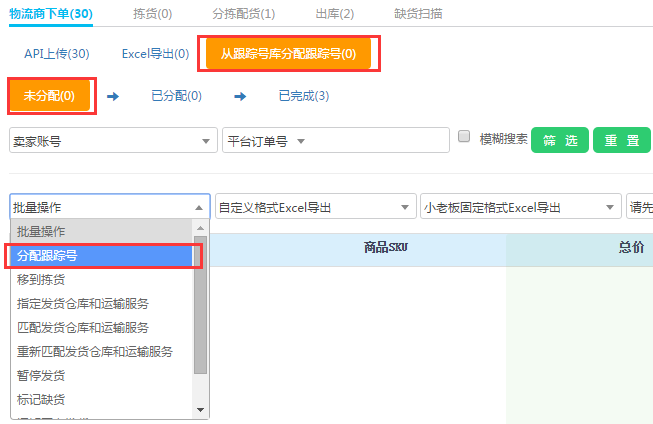Select 暂停发货 option in list
The image size is (653, 424).
pyautogui.click(x=100, y=375)
